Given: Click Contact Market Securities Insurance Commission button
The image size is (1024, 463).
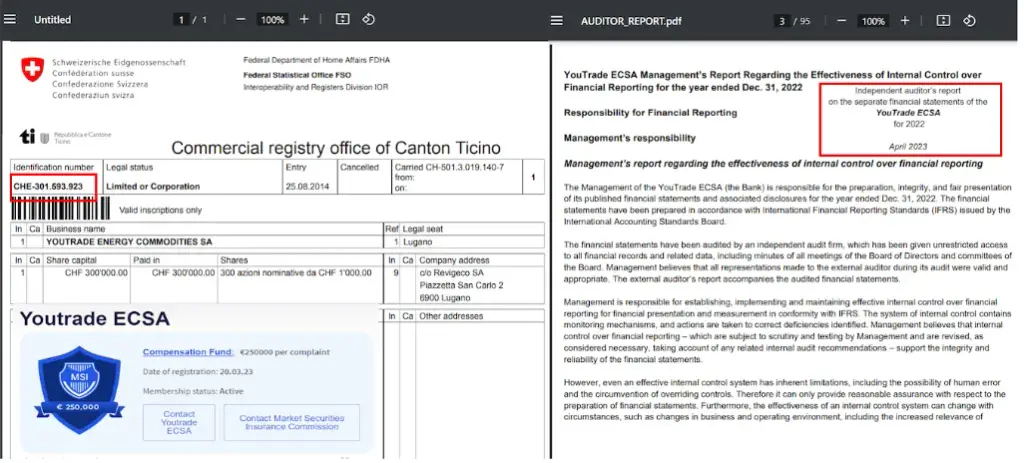Looking at the screenshot, I should [291, 423].
